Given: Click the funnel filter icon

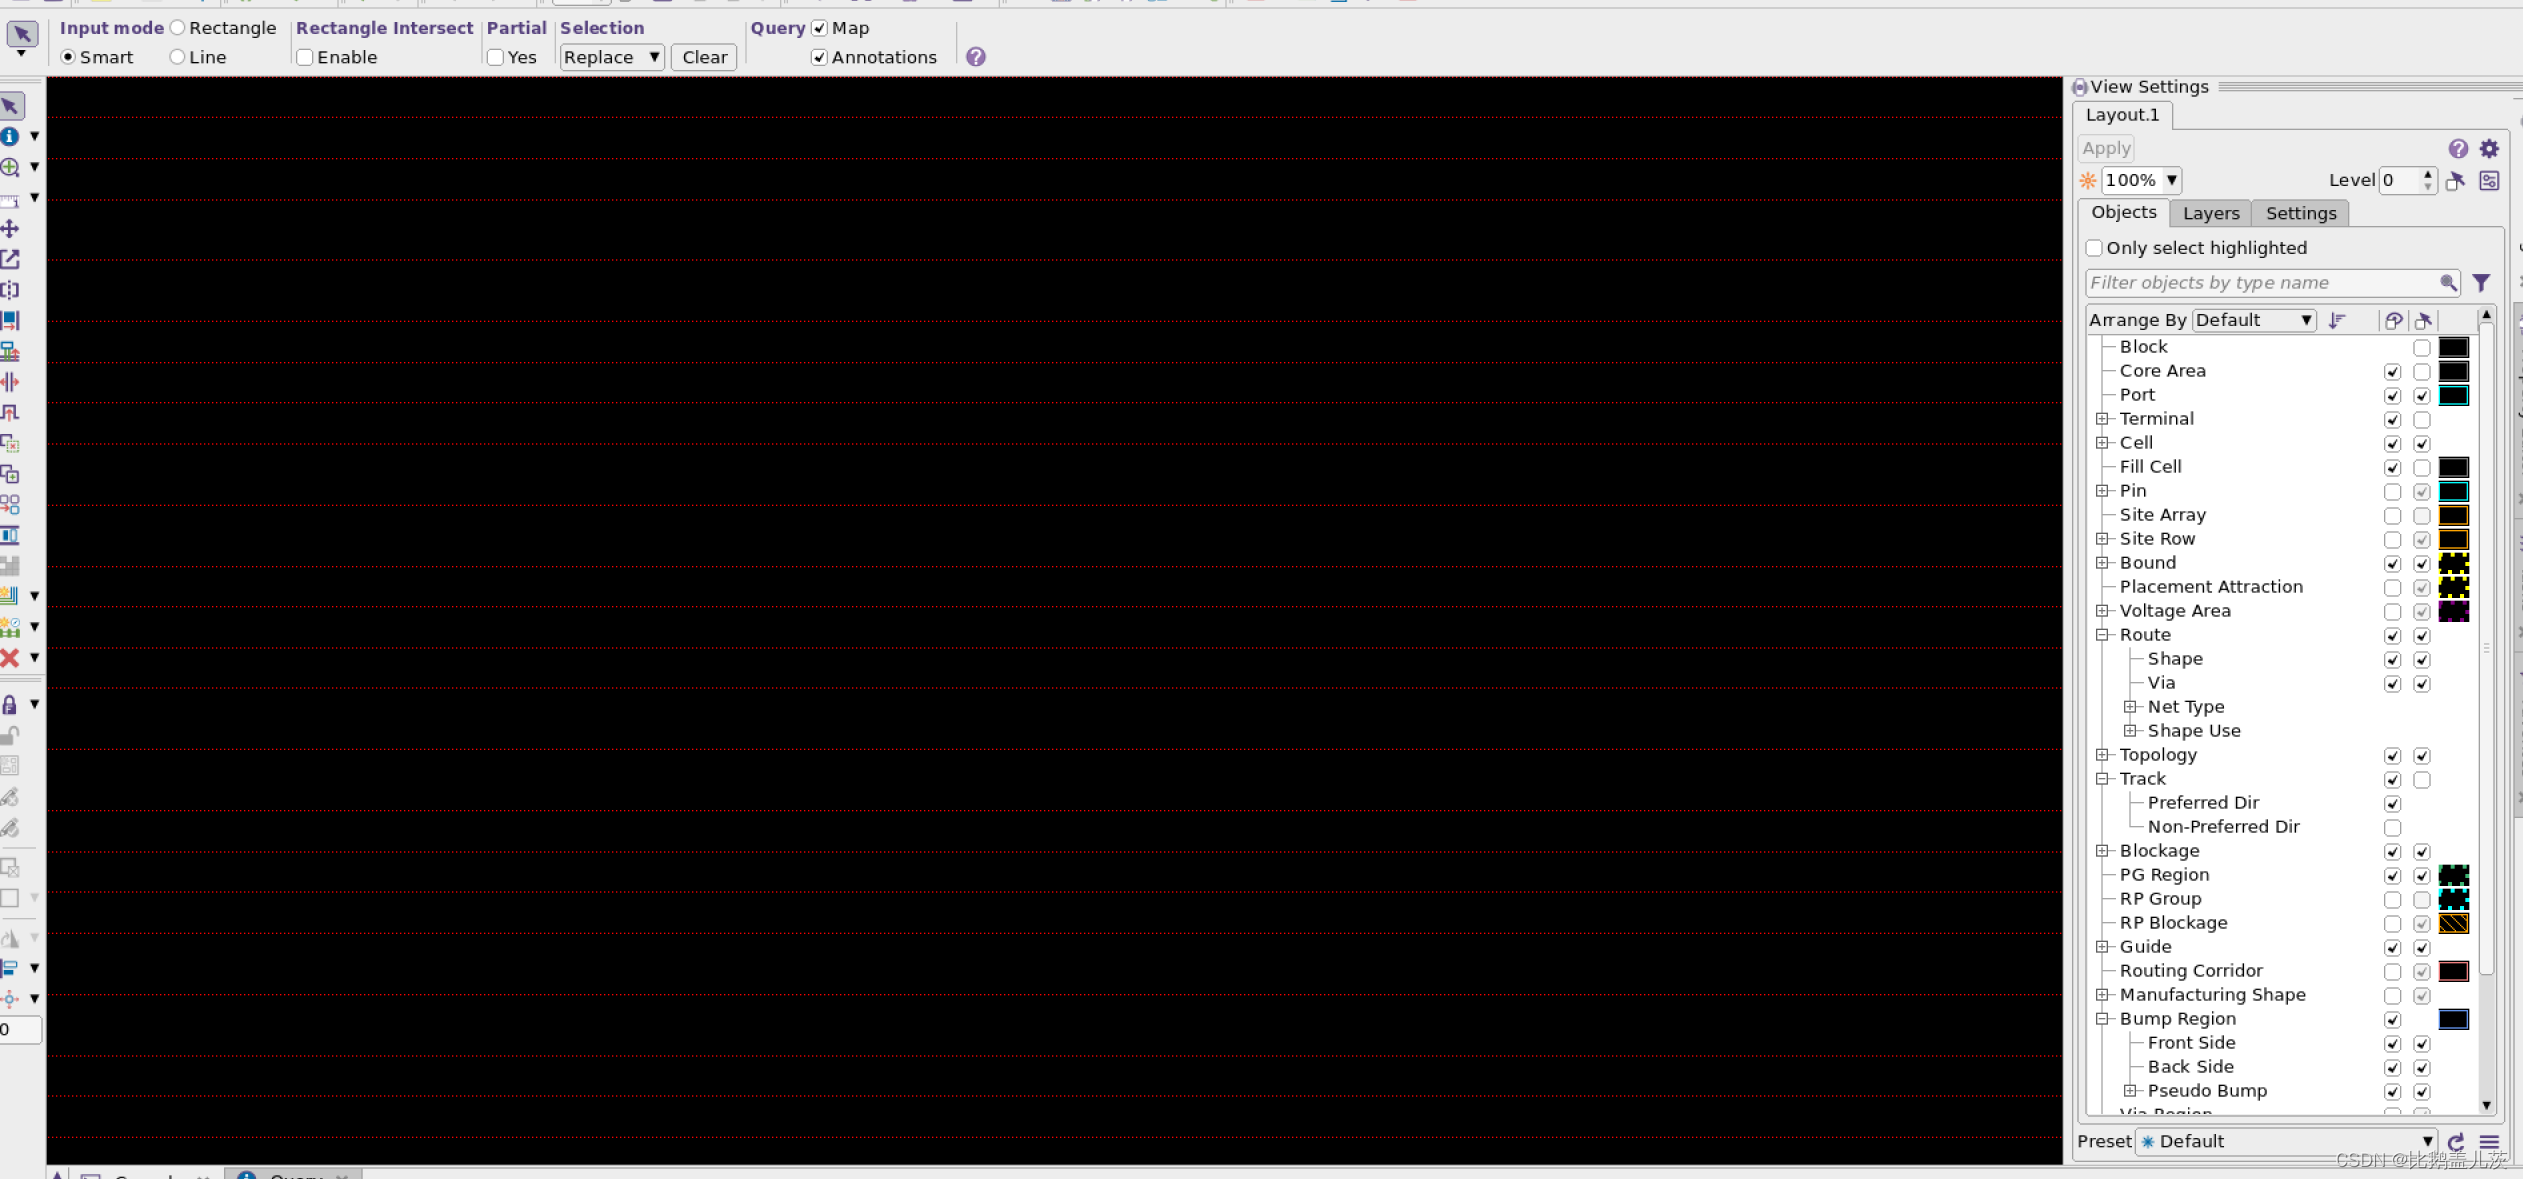Looking at the screenshot, I should [x=2481, y=283].
